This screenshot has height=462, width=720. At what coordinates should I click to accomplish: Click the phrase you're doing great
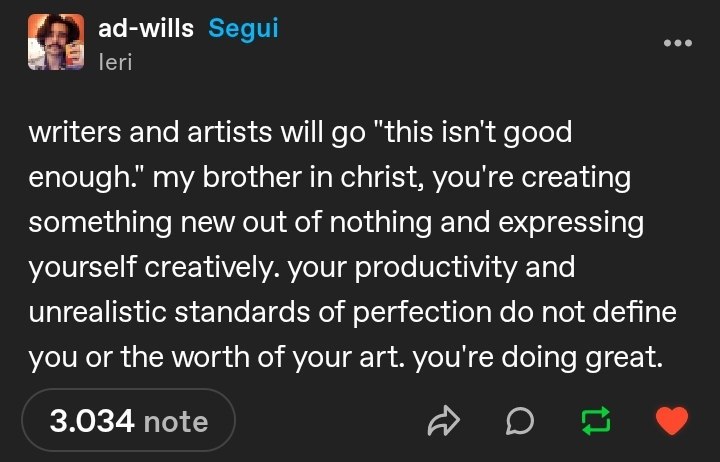pyautogui.click(x=538, y=358)
